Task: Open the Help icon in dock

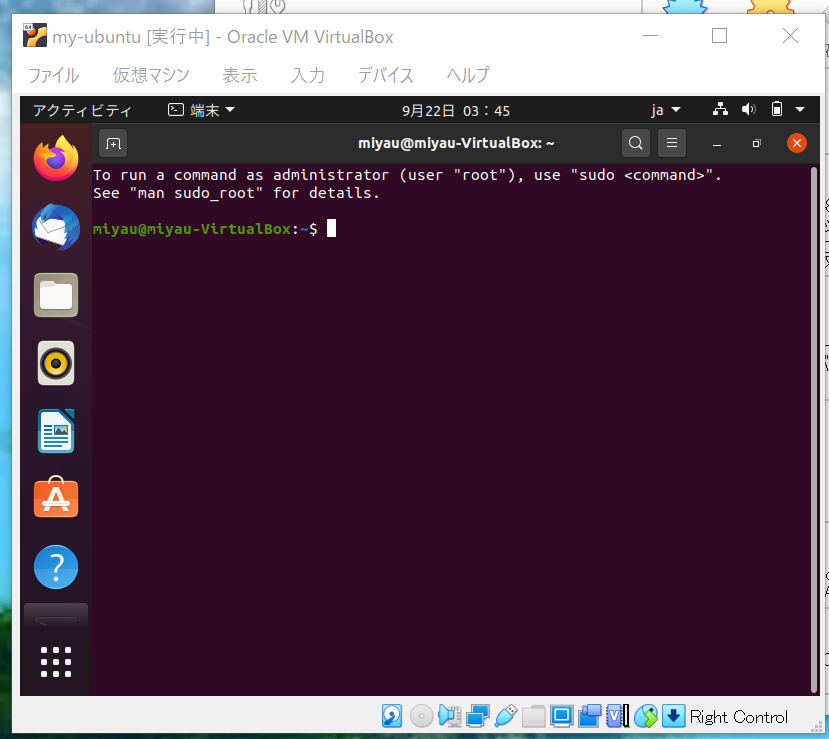Action: (56, 567)
